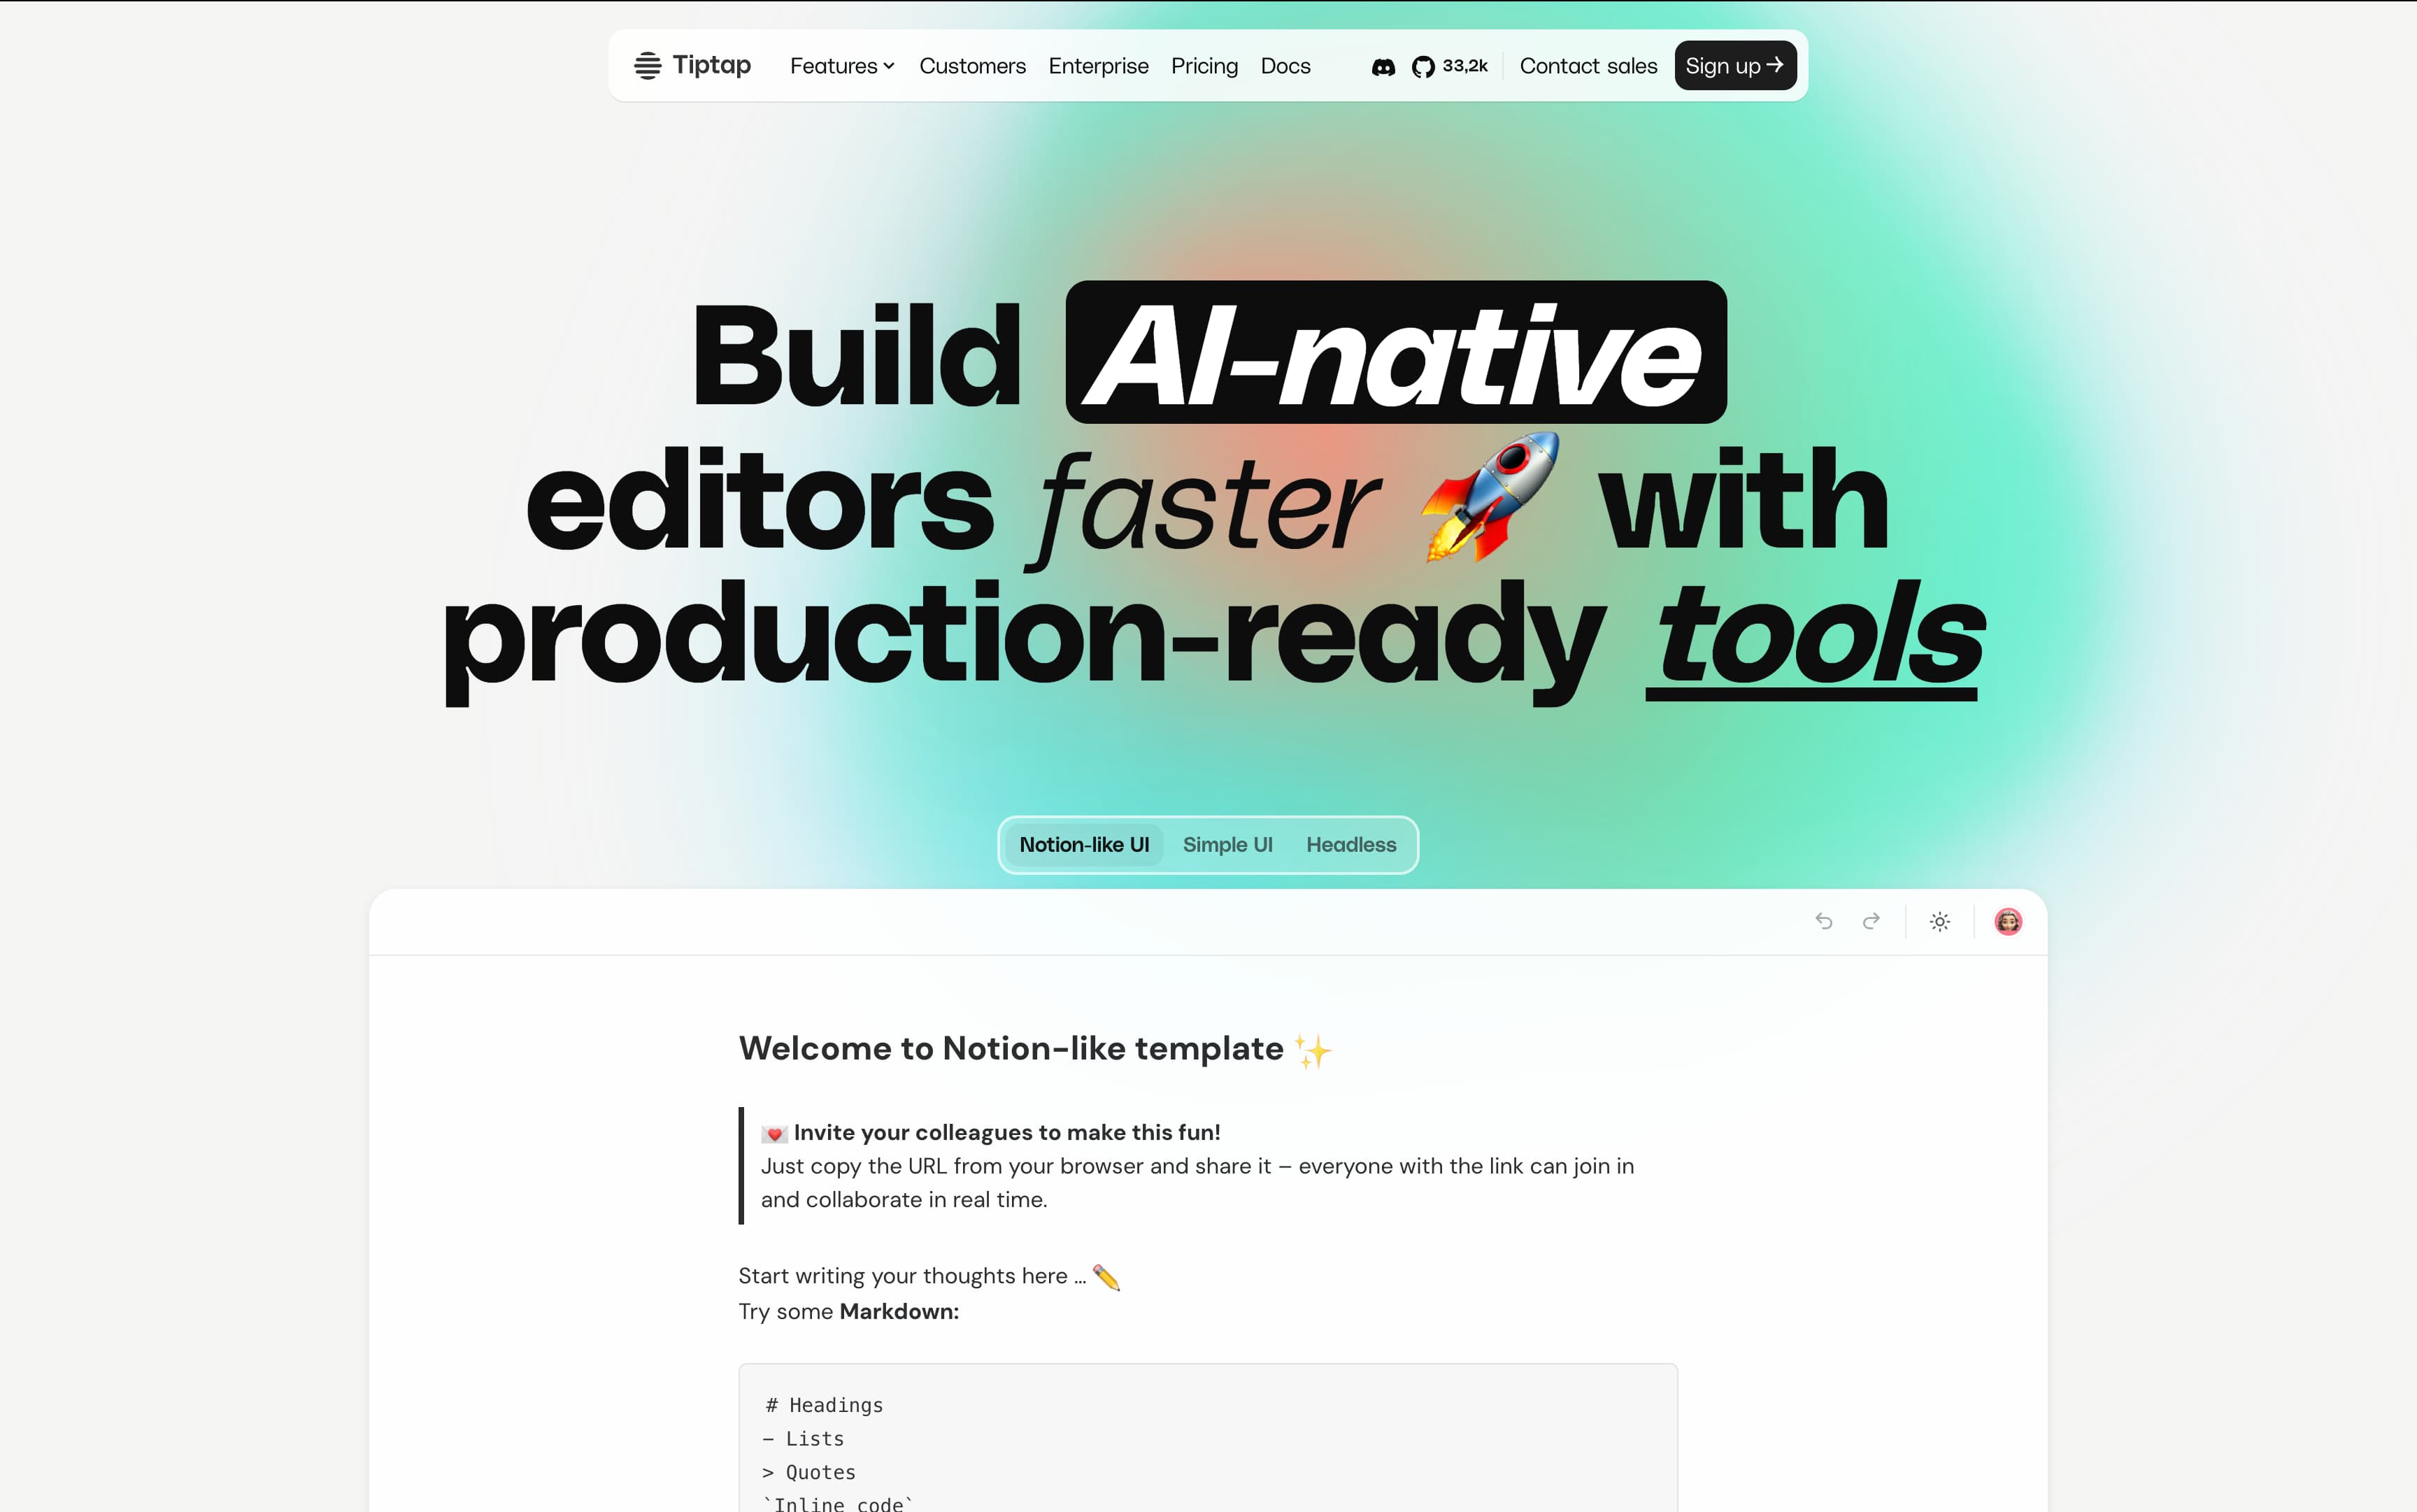The image size is (2417, 1512).
Task: Select the Notion-like UI tab
Action: 1084,845
